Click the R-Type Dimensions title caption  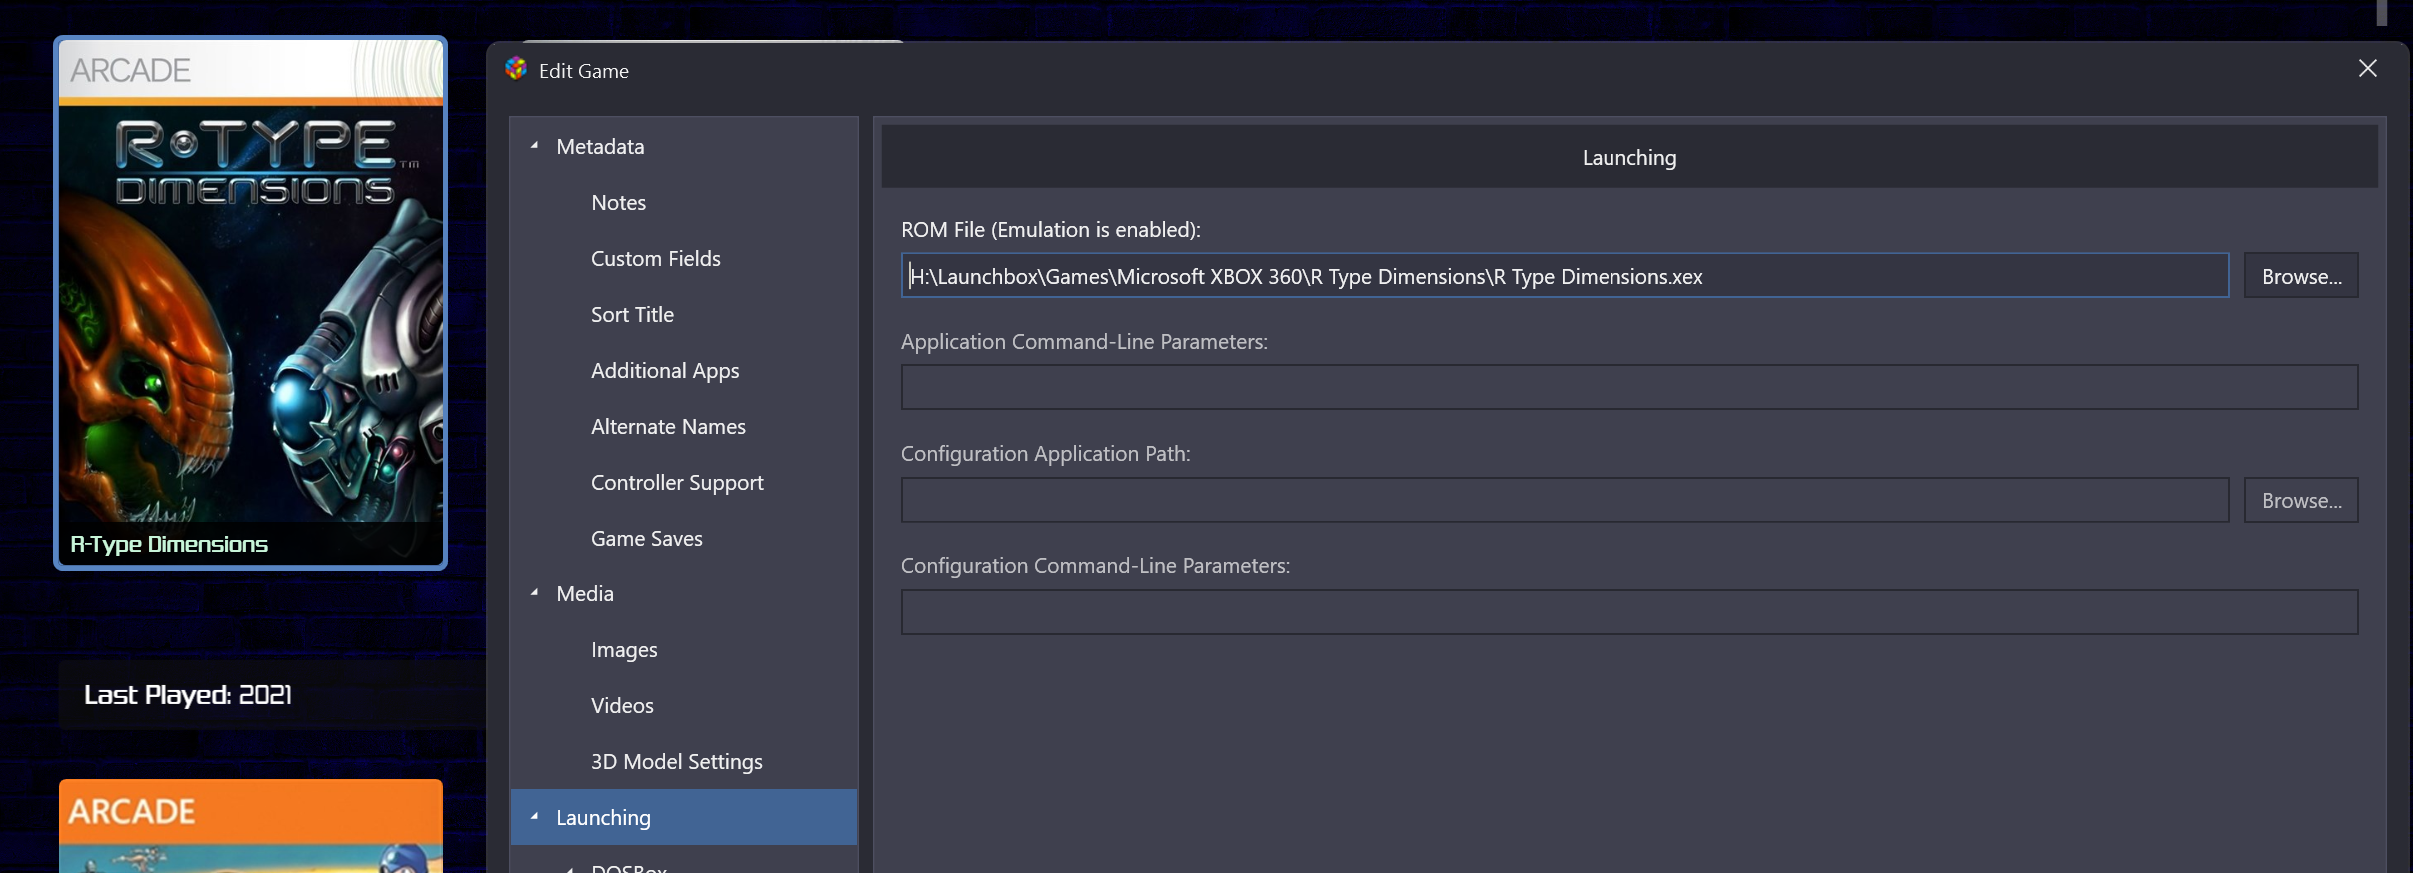click(x=169, y=544)
